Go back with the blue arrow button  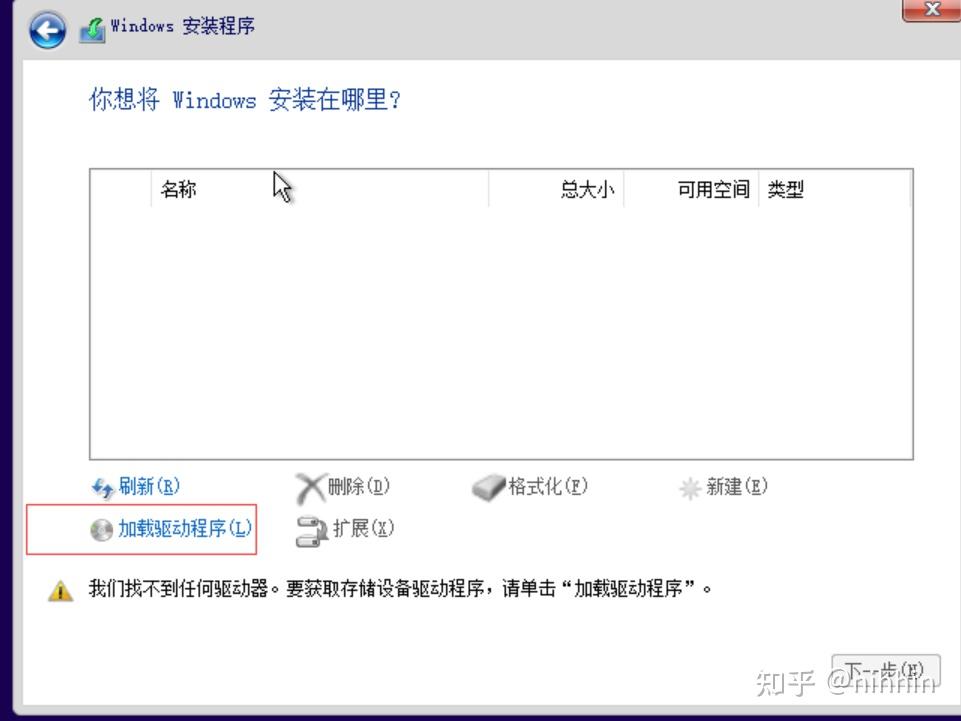(x=47, y=30)
